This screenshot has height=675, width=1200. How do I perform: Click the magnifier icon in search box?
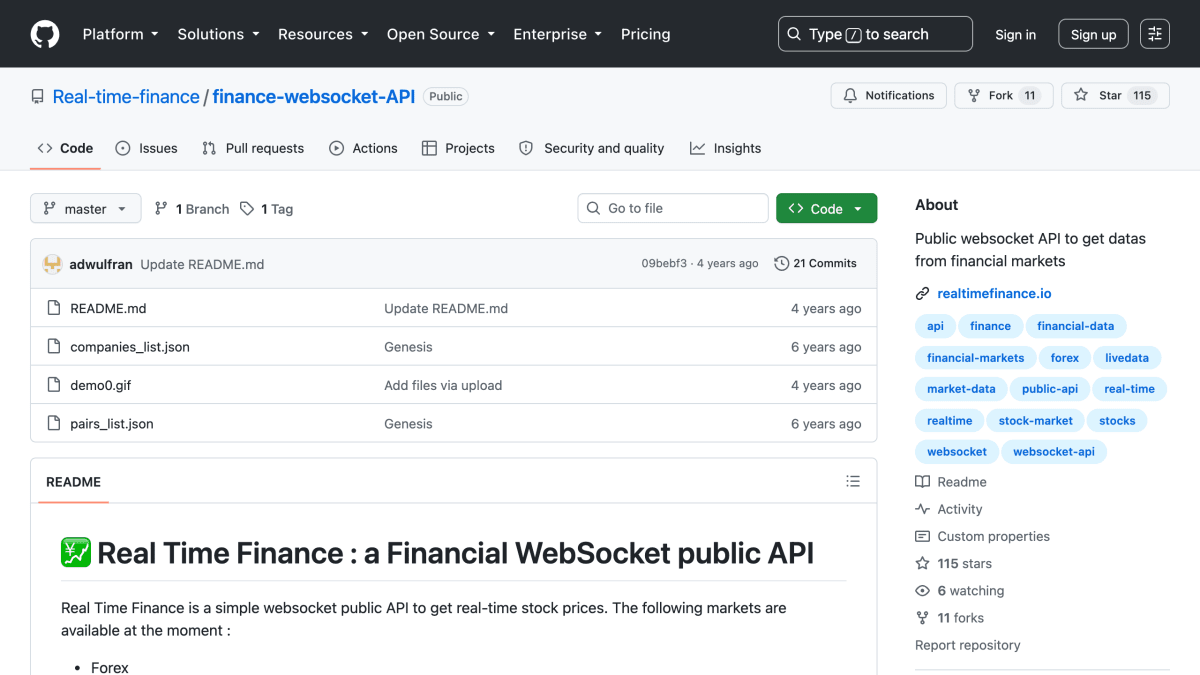[x=794, y=34]
